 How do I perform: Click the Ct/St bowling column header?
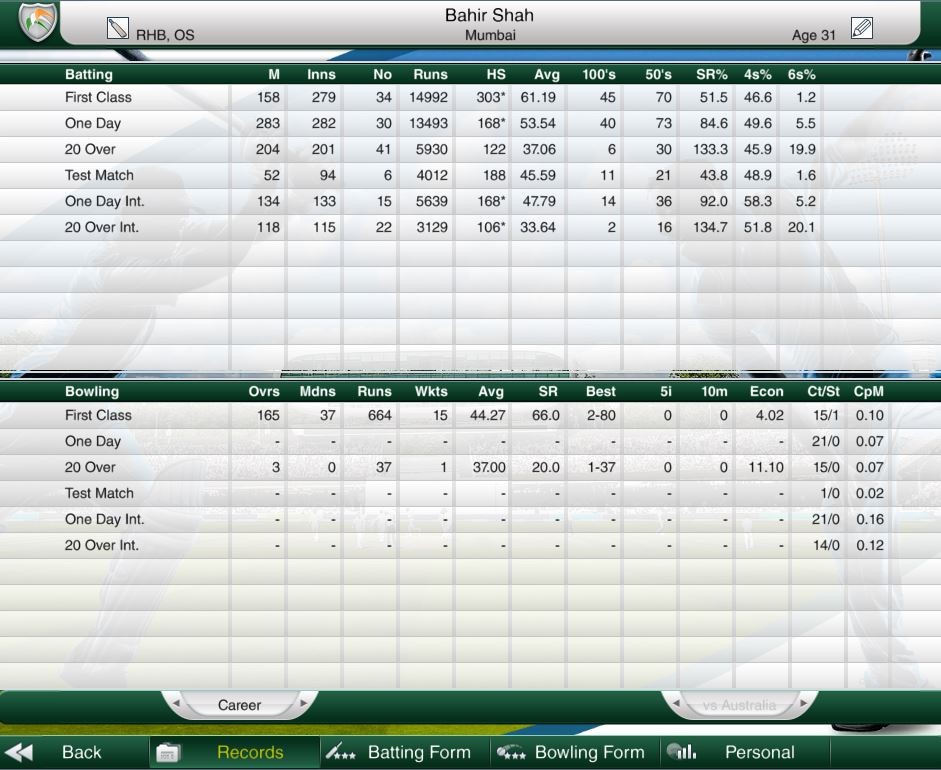pyautogui.click(x=823, y=391)
